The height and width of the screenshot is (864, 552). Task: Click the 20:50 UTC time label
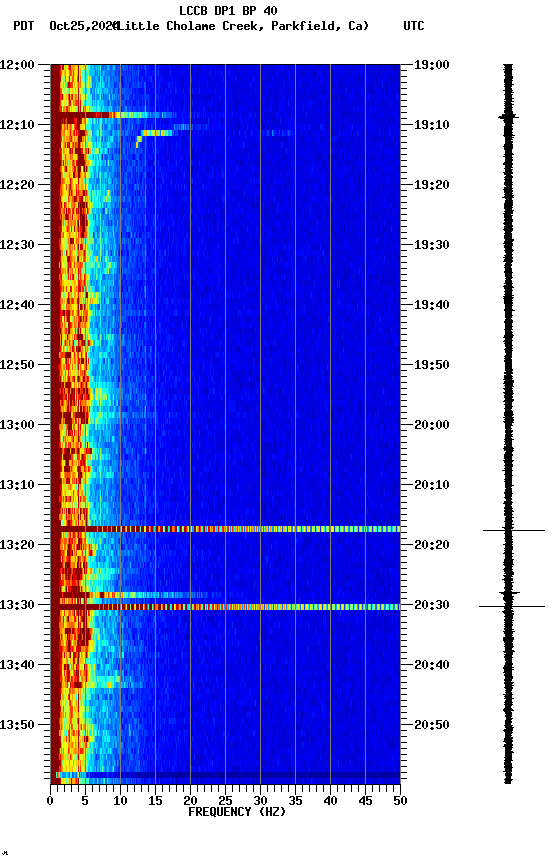coord(432,726)
